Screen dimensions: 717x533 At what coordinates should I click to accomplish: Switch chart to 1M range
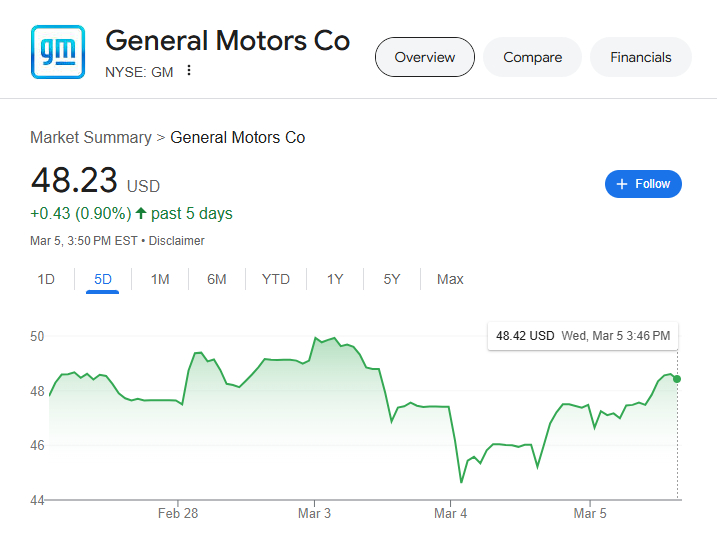[x=160, y=279]
